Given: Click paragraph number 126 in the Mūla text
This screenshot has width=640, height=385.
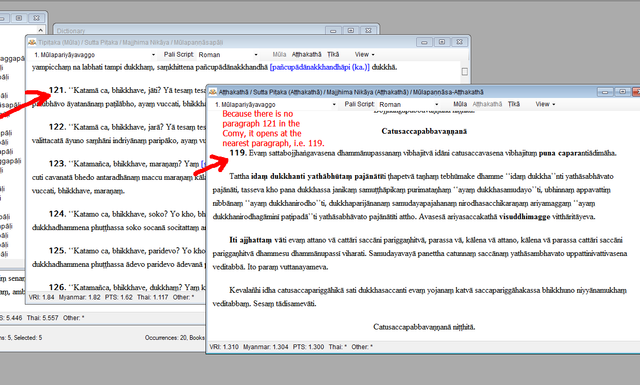Looking at the screenshot, I should coord(57,287).
